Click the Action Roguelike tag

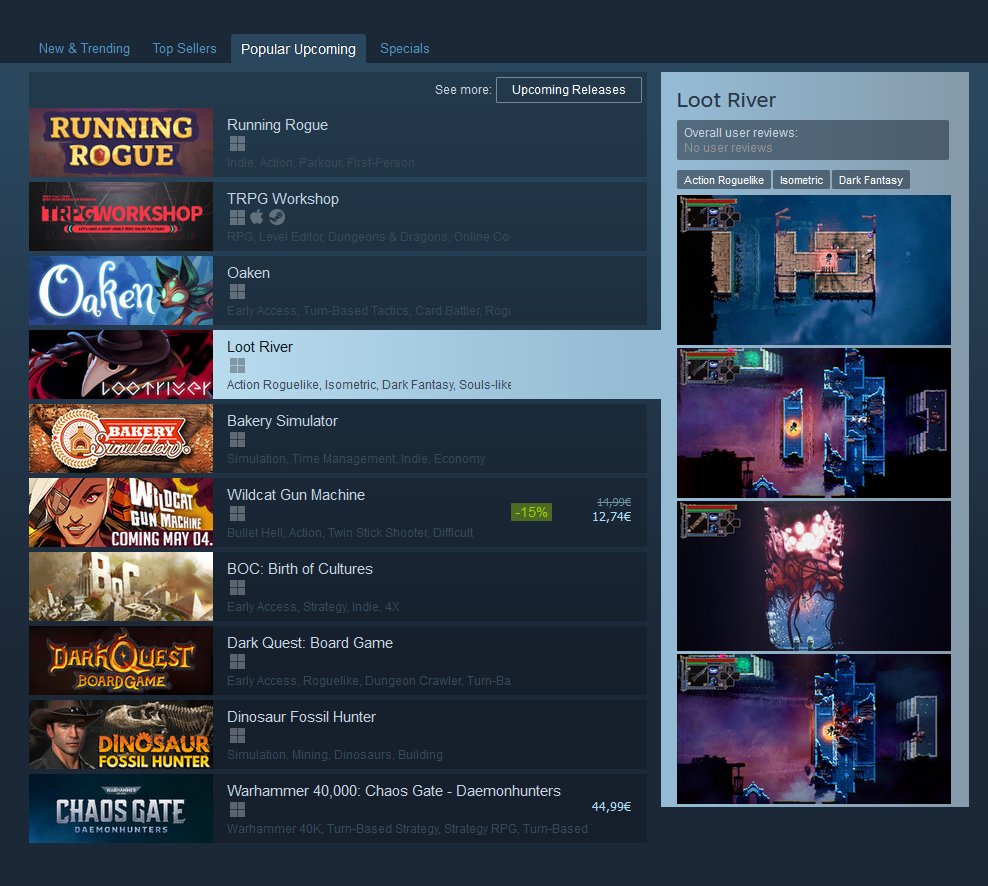723,180
